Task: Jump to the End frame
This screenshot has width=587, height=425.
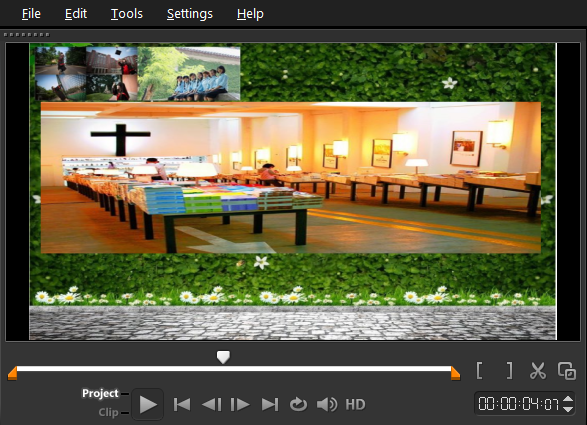Action: tap(270, 405)
